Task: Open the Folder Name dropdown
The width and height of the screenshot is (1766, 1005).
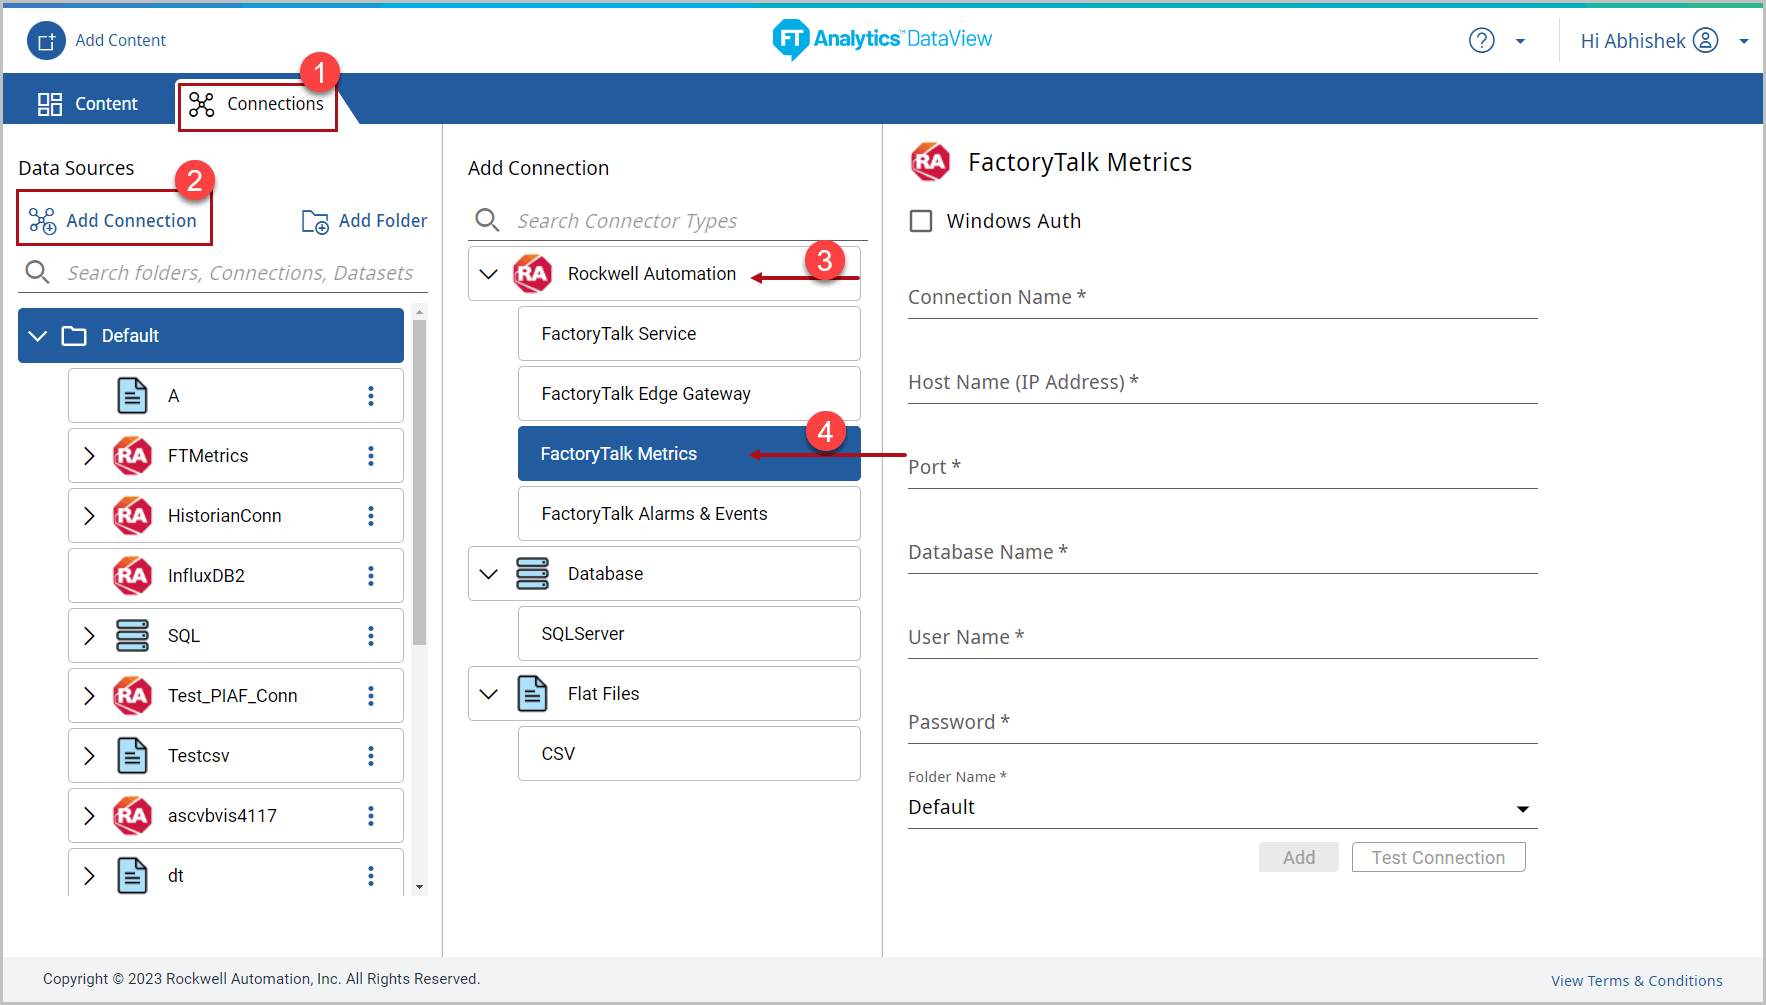Action: 1522,808
